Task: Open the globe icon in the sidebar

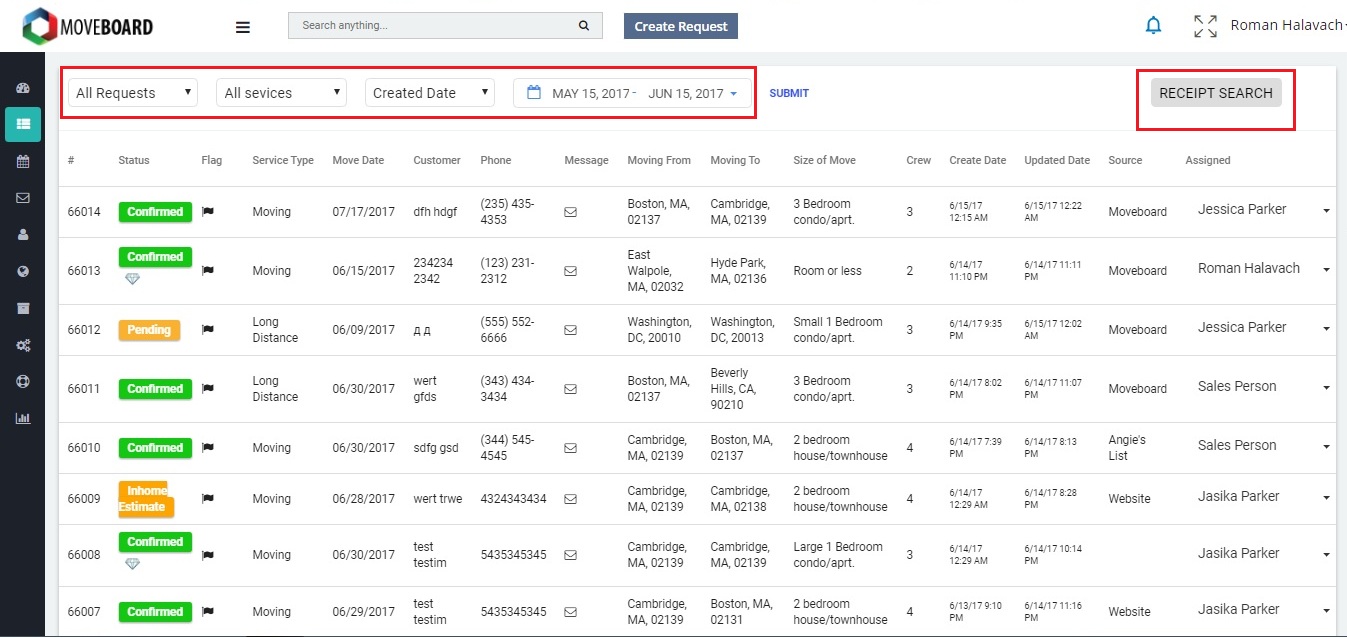Action: (22, 270)
